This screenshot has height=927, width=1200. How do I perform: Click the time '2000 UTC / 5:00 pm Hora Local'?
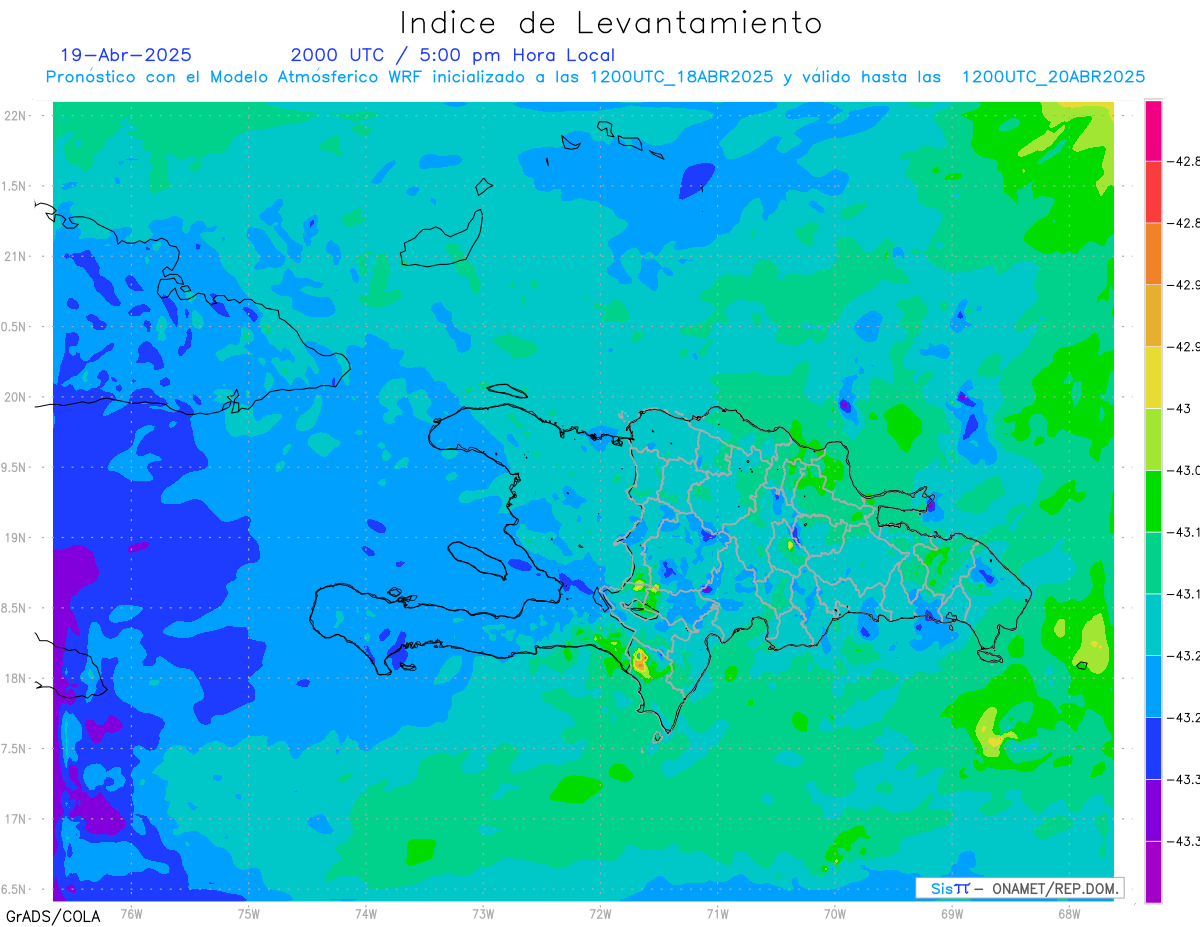coord(452,55)
